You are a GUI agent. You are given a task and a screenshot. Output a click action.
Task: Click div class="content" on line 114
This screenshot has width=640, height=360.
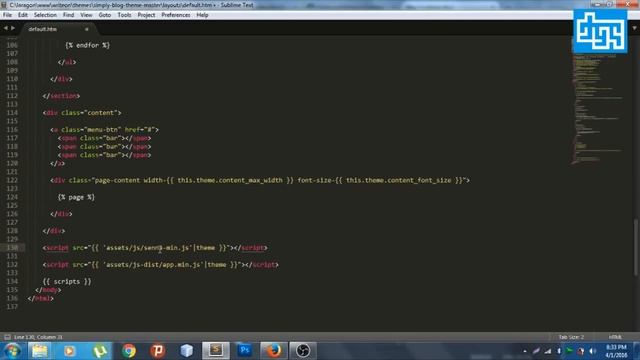tap(82, 113)
